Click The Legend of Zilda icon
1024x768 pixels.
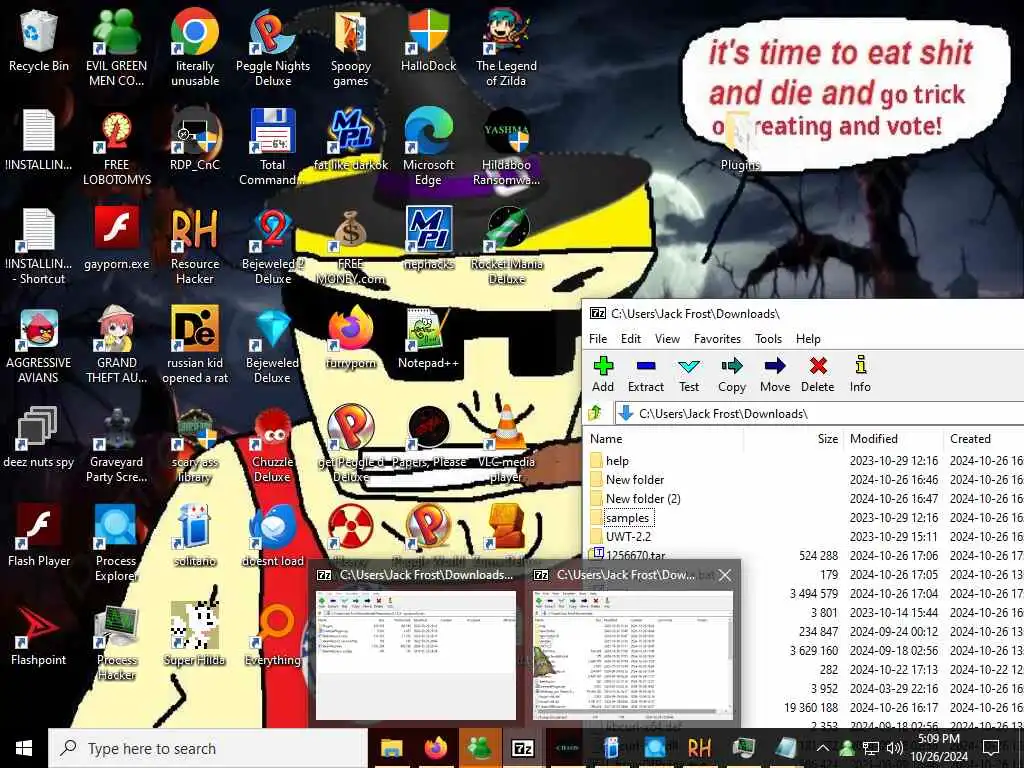506,47
